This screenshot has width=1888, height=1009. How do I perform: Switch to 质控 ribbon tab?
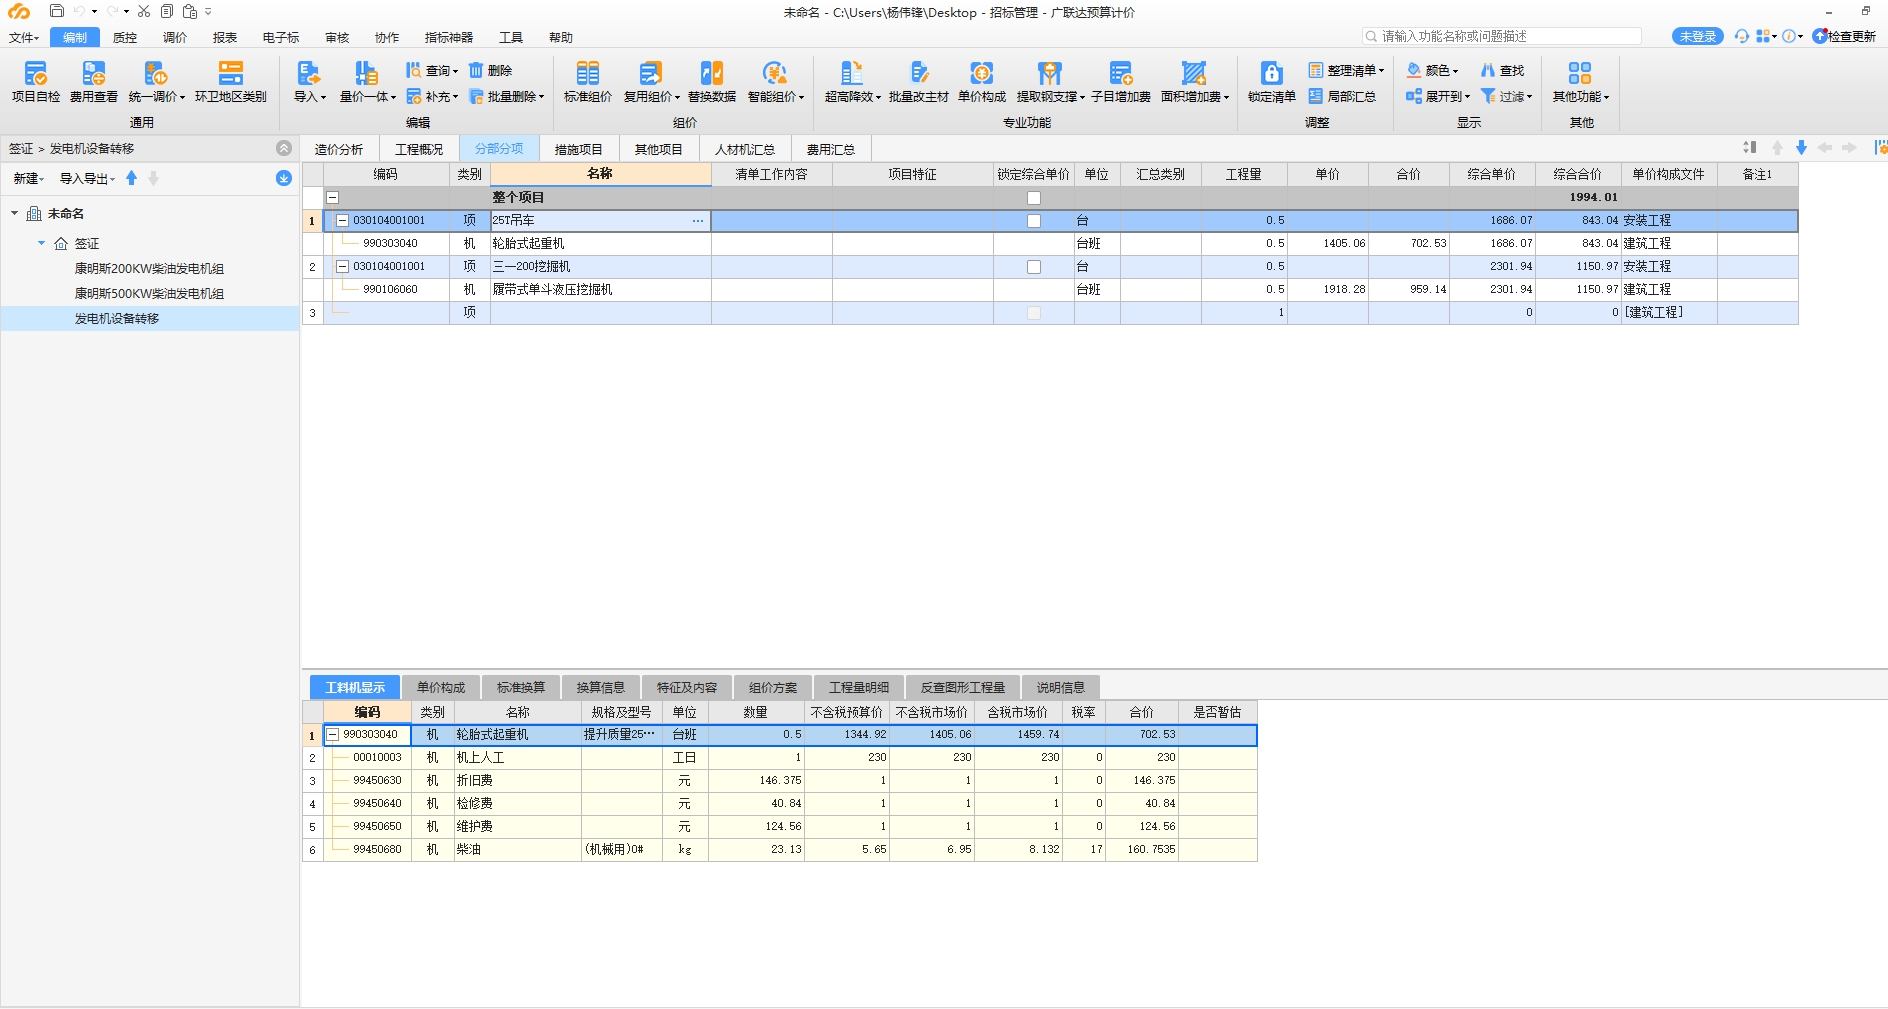125,37
